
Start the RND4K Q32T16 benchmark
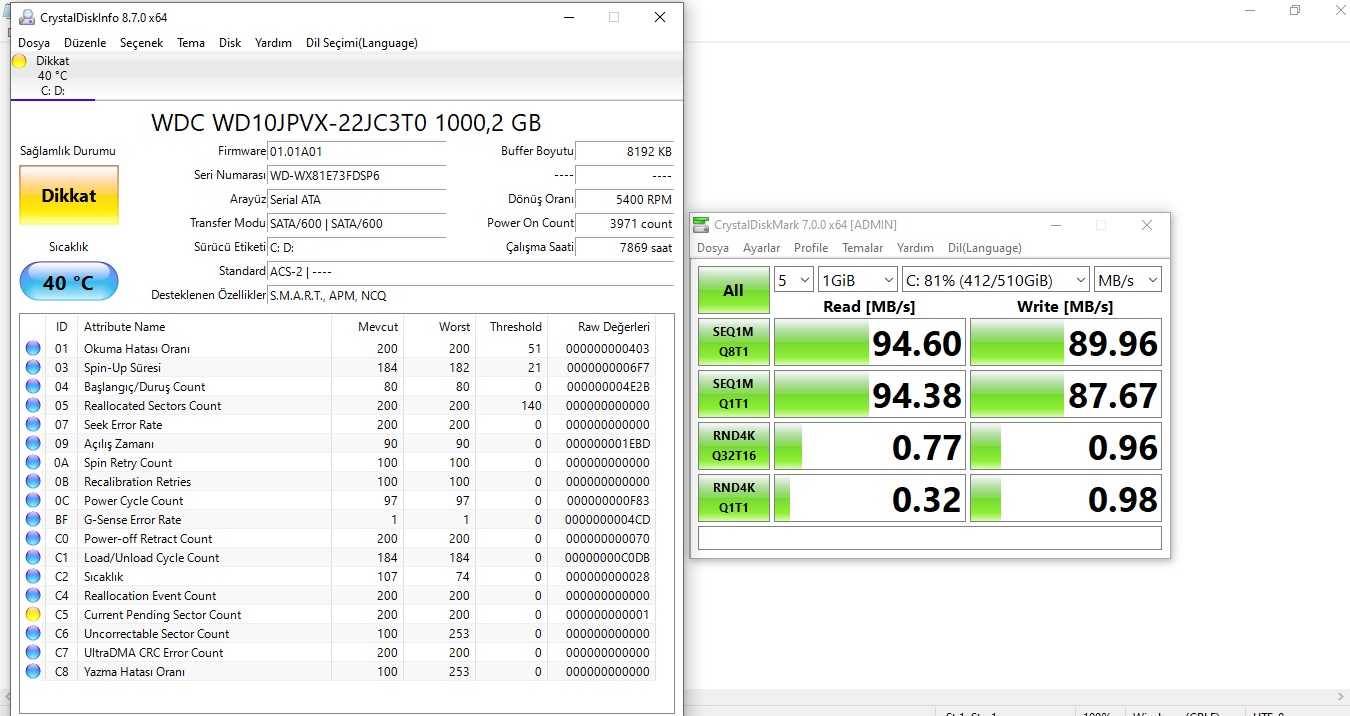(x=734, y=446)
